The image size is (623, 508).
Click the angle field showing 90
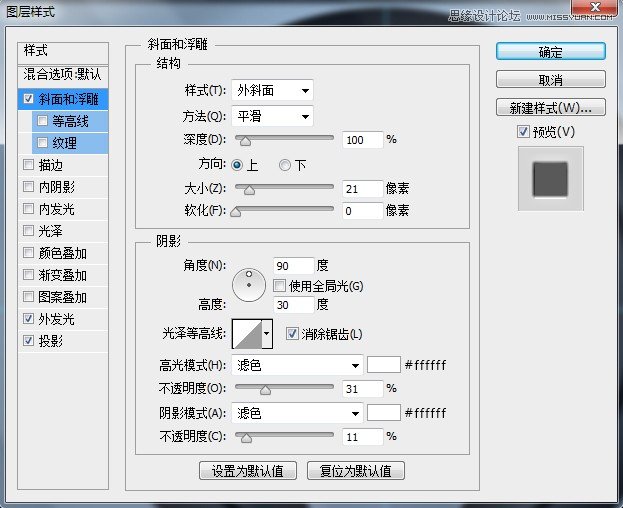tap(294, 266)
